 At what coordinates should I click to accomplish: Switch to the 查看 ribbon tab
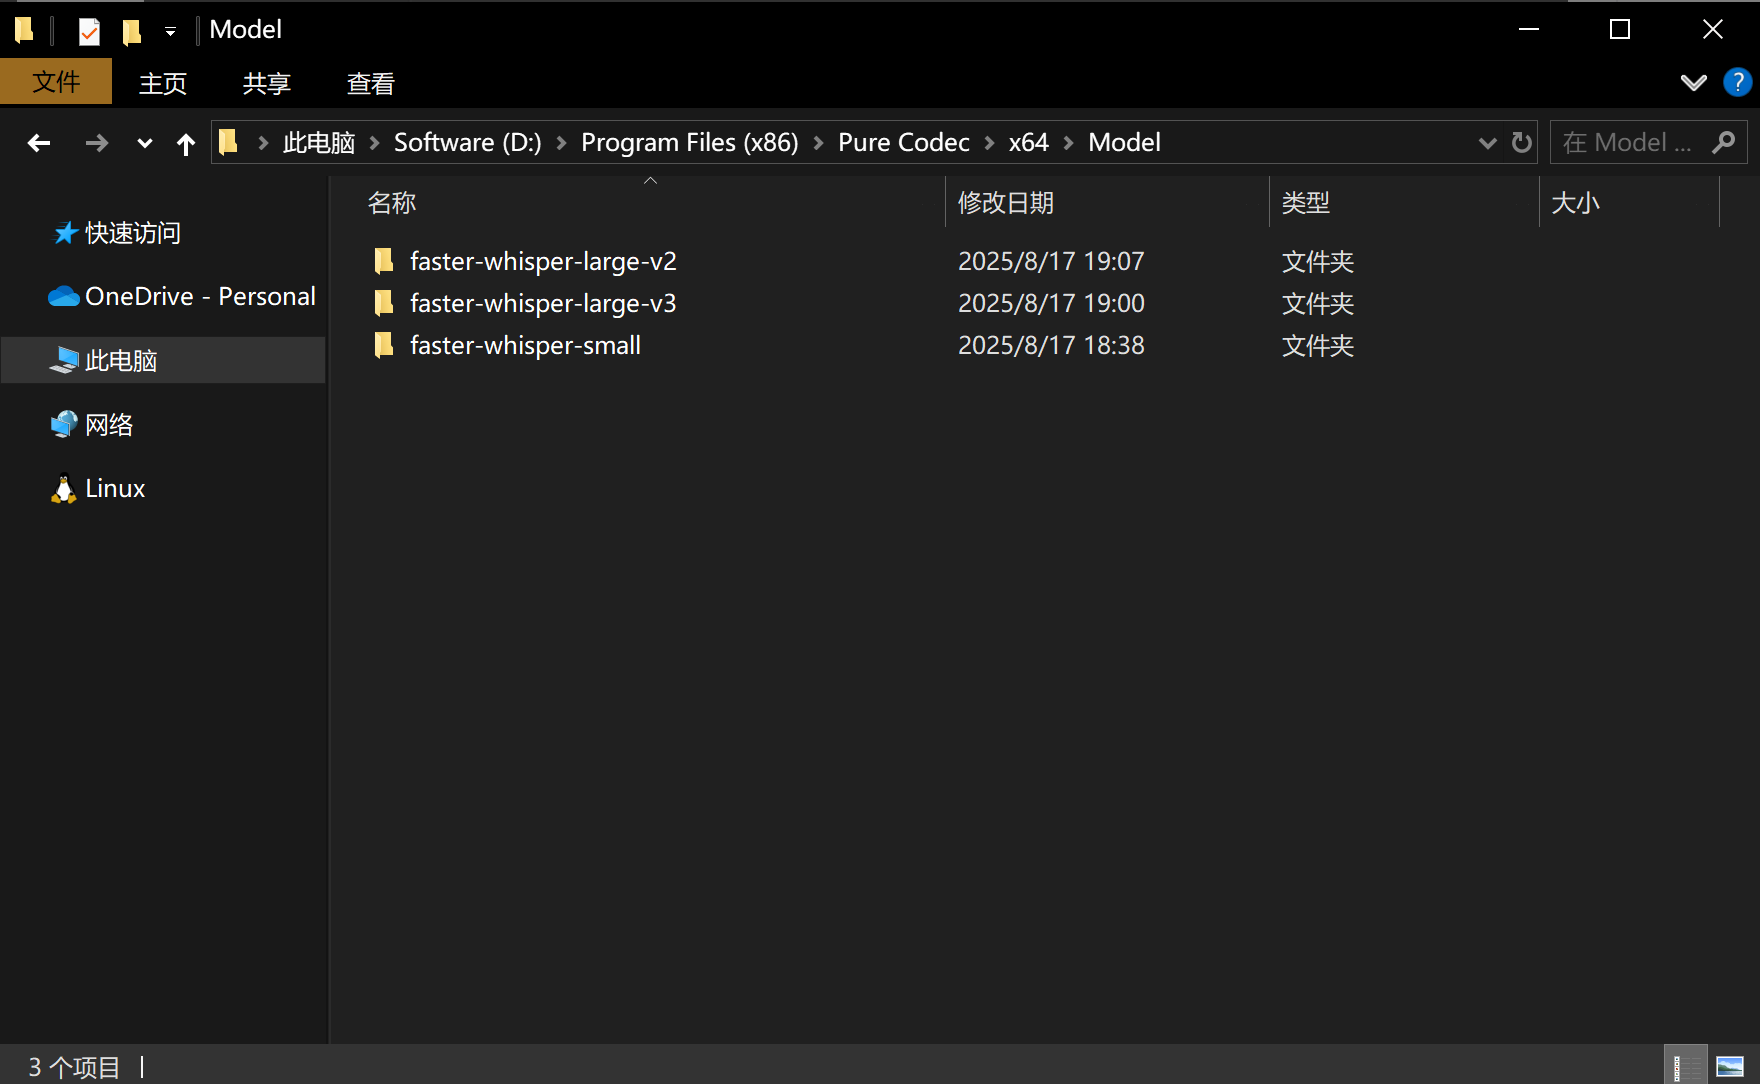pyautogui.click(x=371, y=83)
